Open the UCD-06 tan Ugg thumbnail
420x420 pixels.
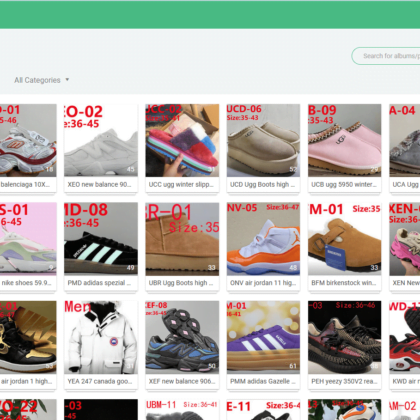263,140
